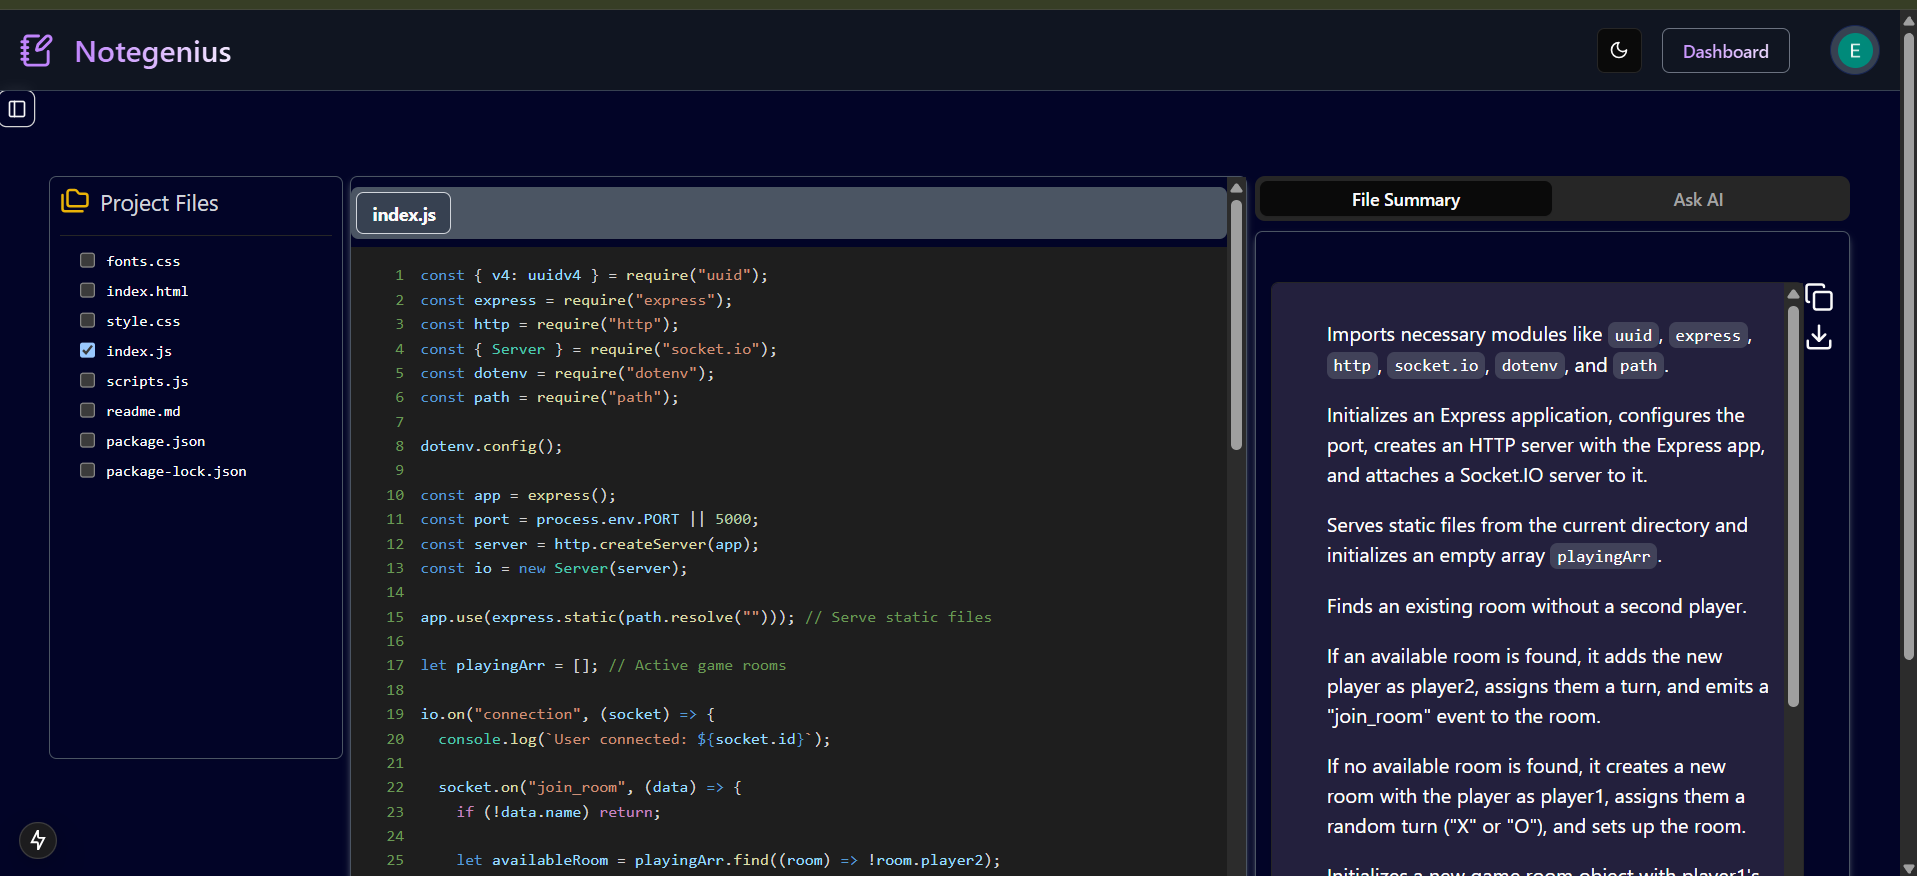Open the user avatar labeled E
The image size is (1917, 876).
(1854, 50)
